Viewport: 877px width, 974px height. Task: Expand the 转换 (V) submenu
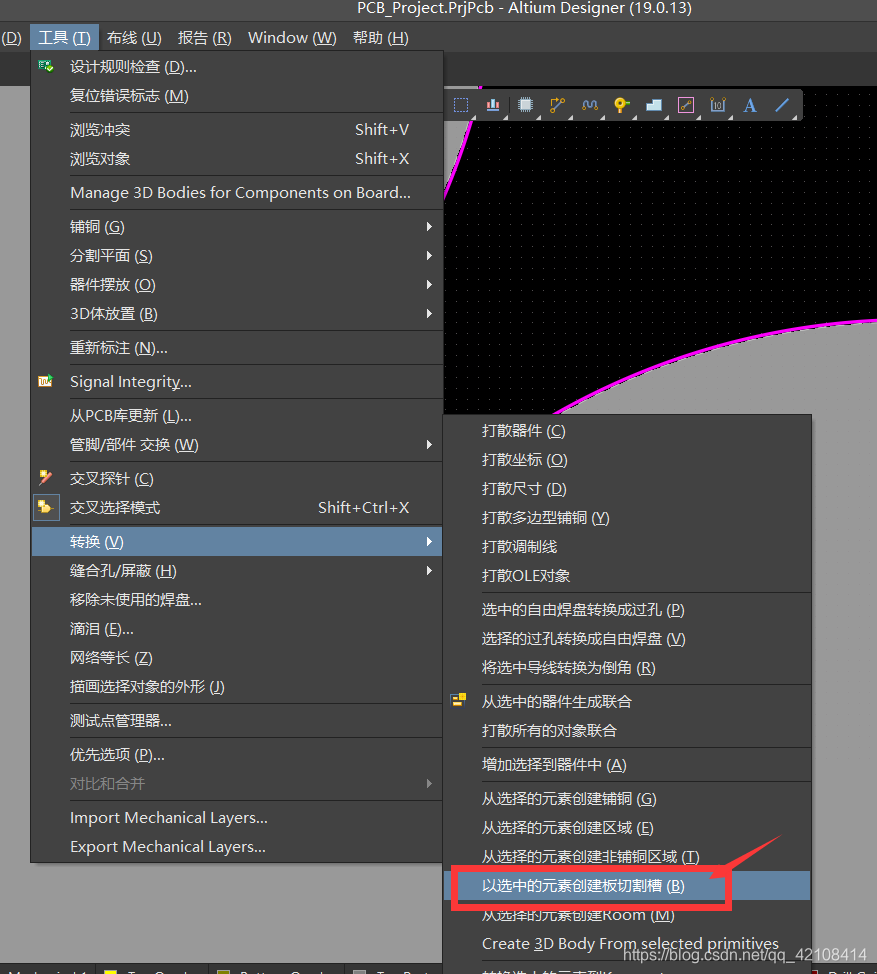click(x=237, y=542)
